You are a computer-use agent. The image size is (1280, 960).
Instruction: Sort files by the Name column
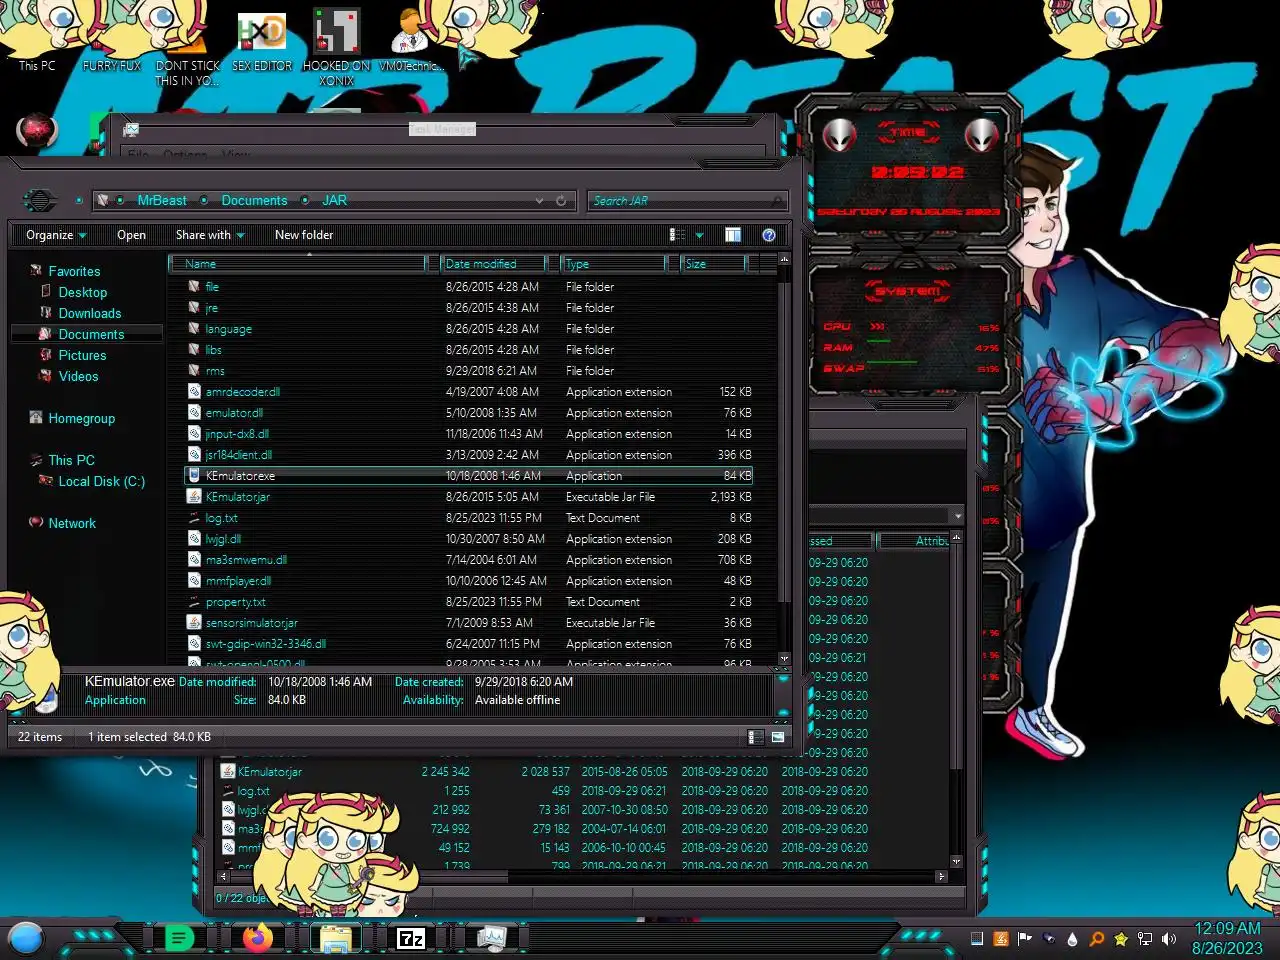pyautogui.click(x=298, y=264)
